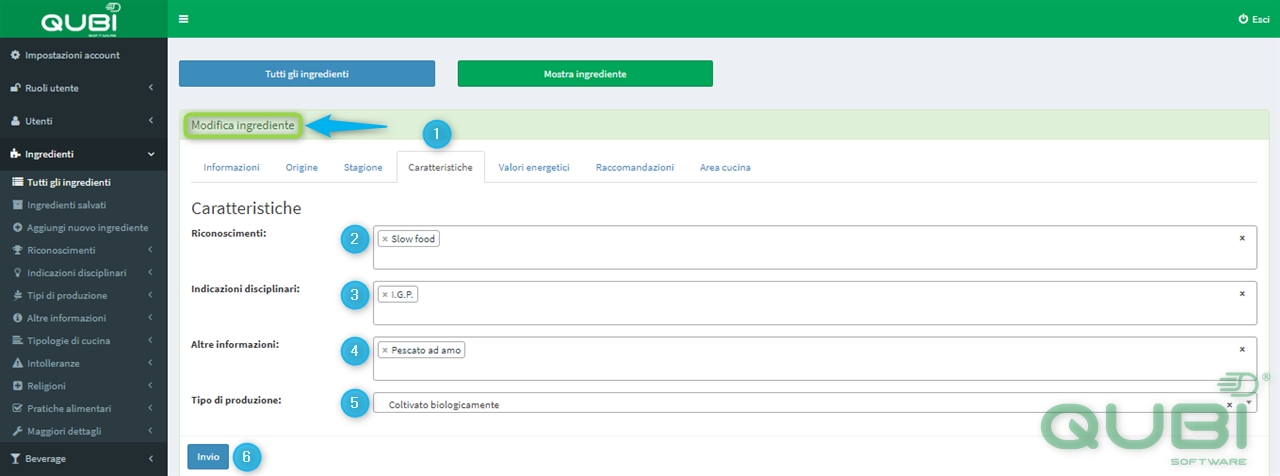Expand the Utenti sidebar menu
Image resolution: width=1280 pixels, height=476 pixels.
[150, 121]
